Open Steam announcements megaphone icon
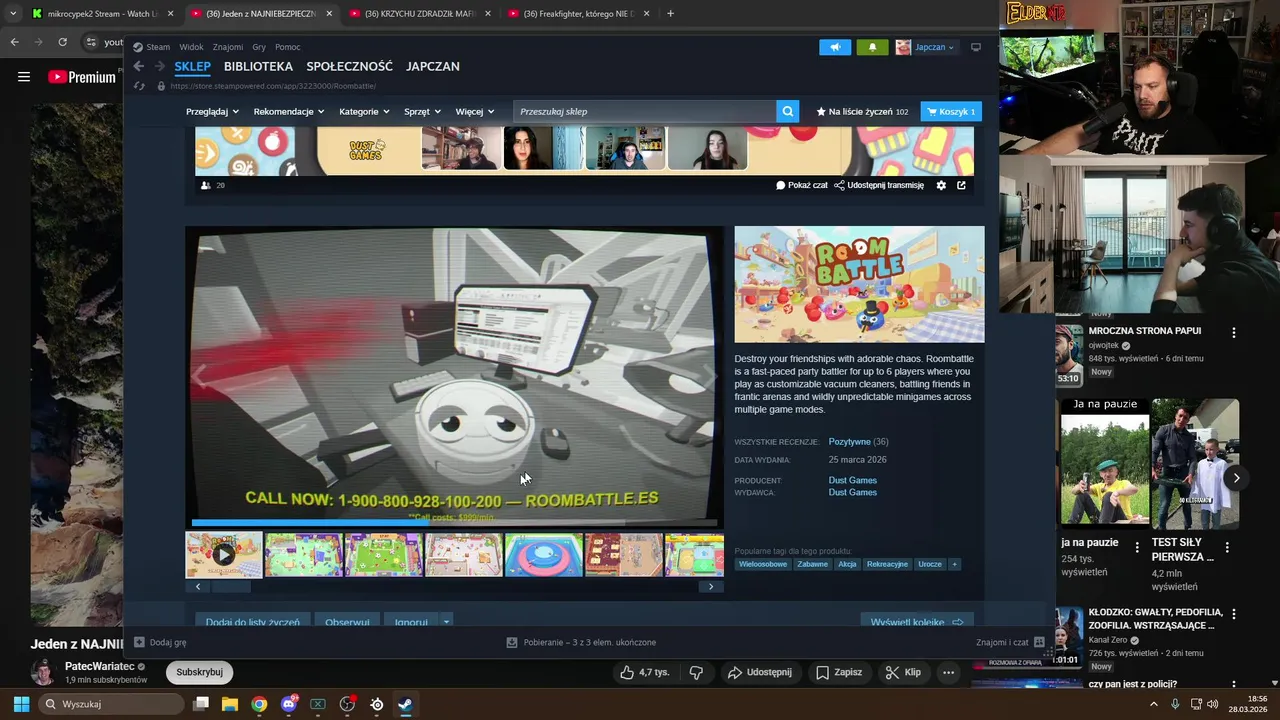1280x720 pixels. (835, 47)
